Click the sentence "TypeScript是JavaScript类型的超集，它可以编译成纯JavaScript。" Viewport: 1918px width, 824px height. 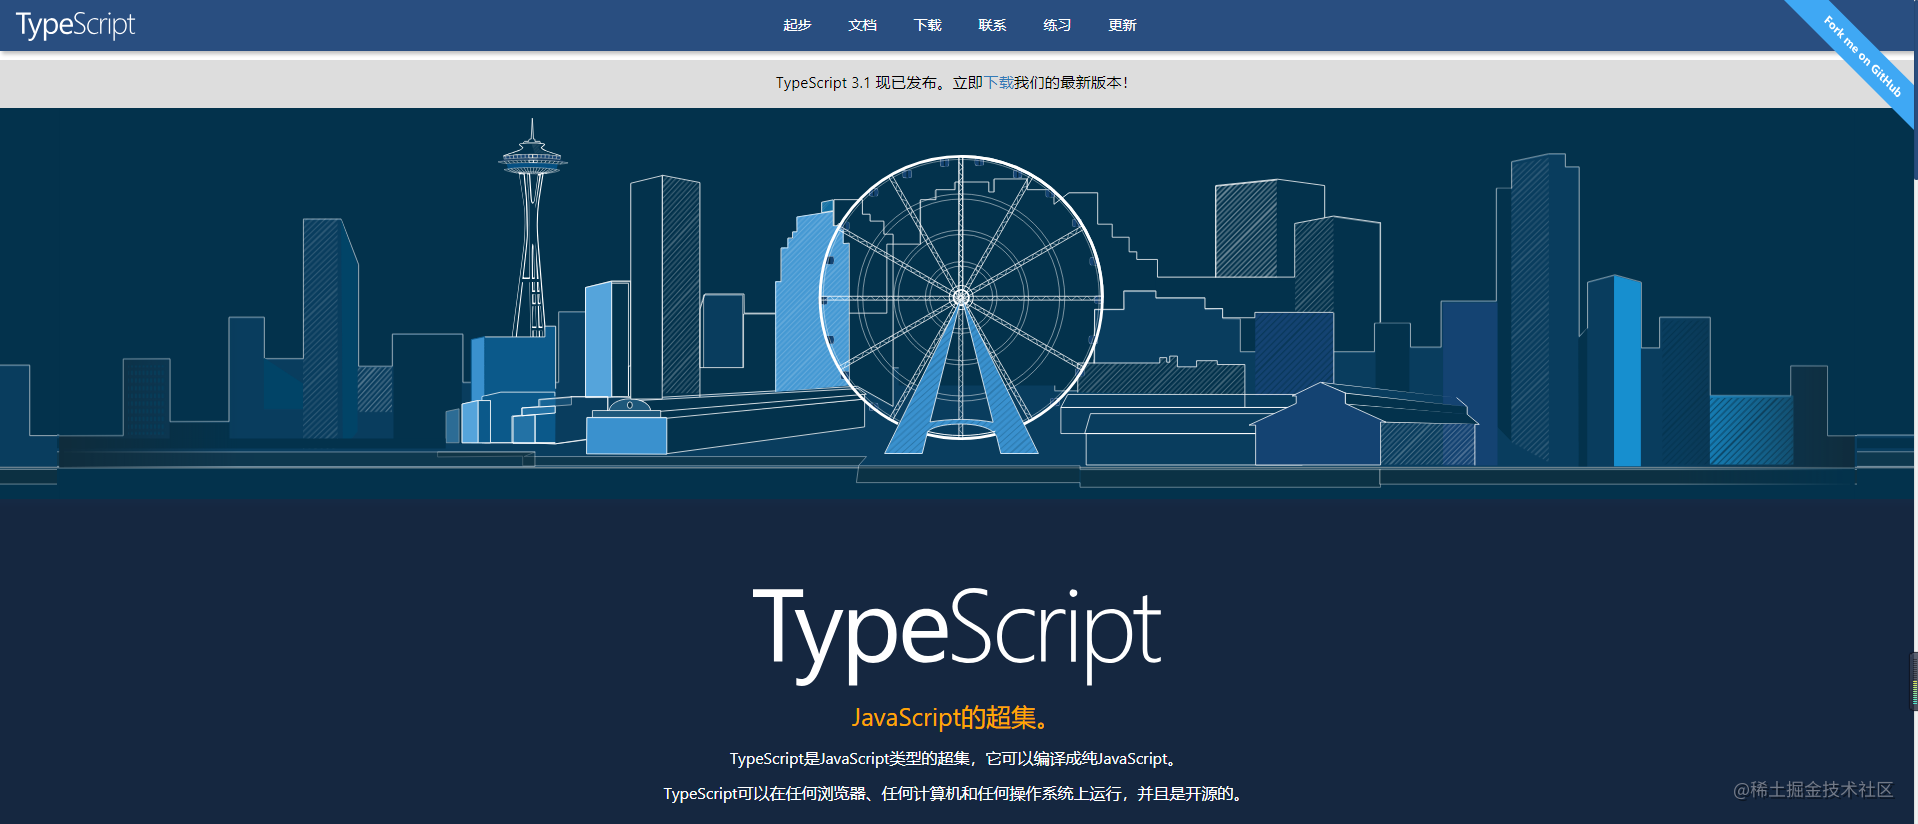[x=955, y=759]
